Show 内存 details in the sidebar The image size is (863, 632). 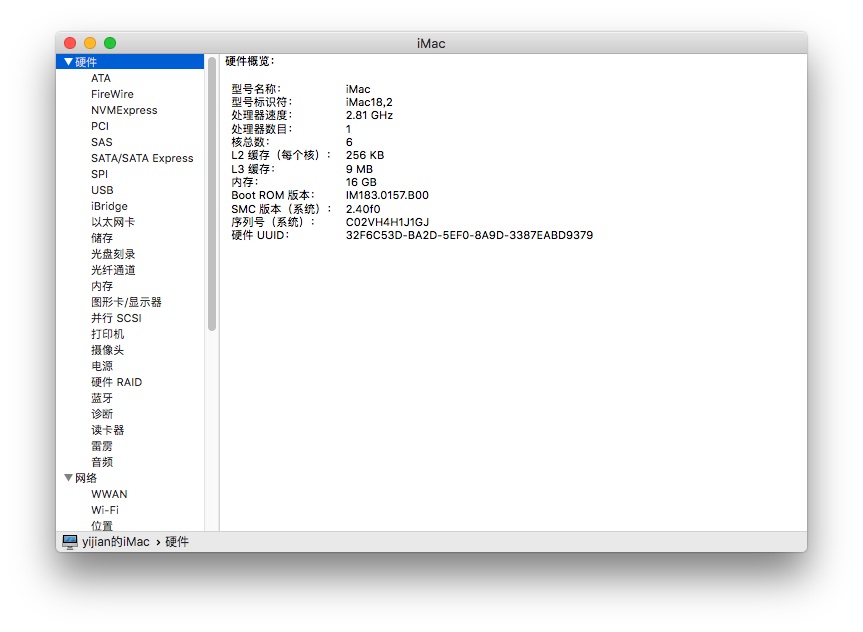[x=102, y=286]
